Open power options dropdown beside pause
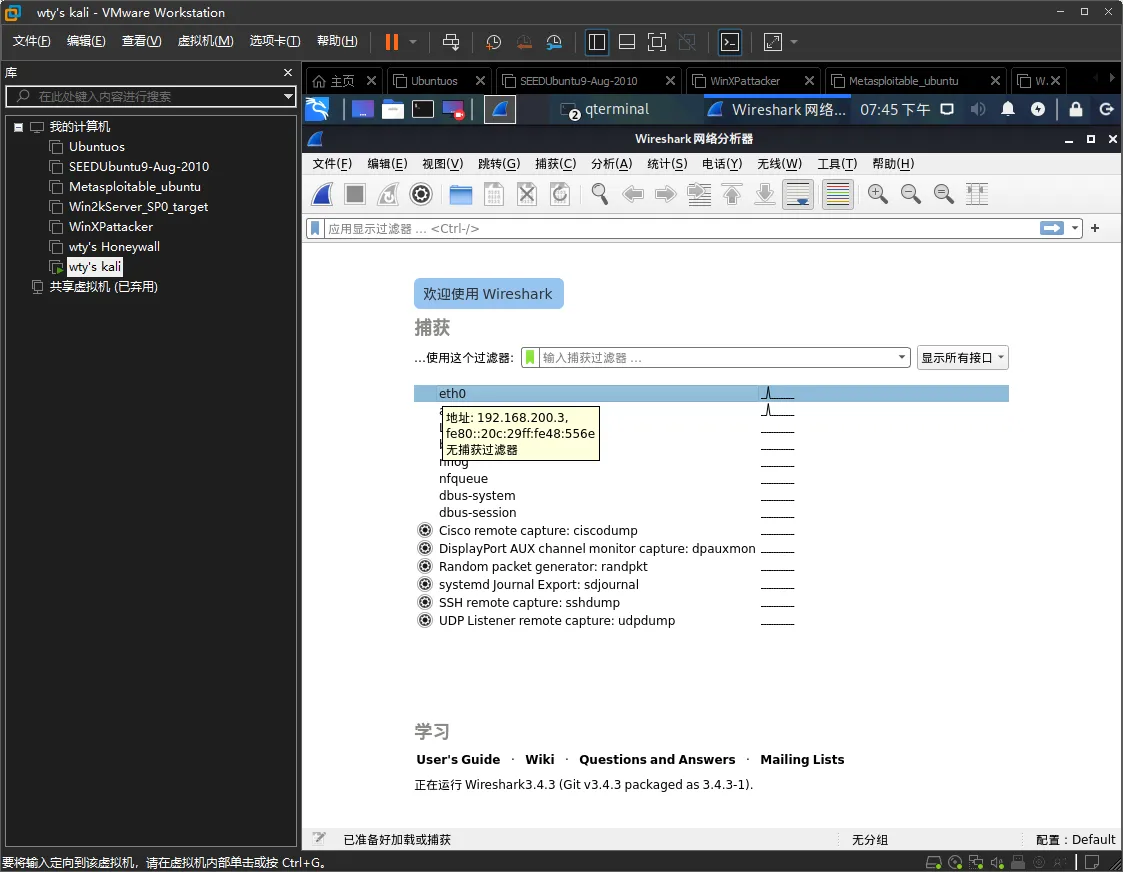Screen dimensions: 1123x872 coord(413,42)
